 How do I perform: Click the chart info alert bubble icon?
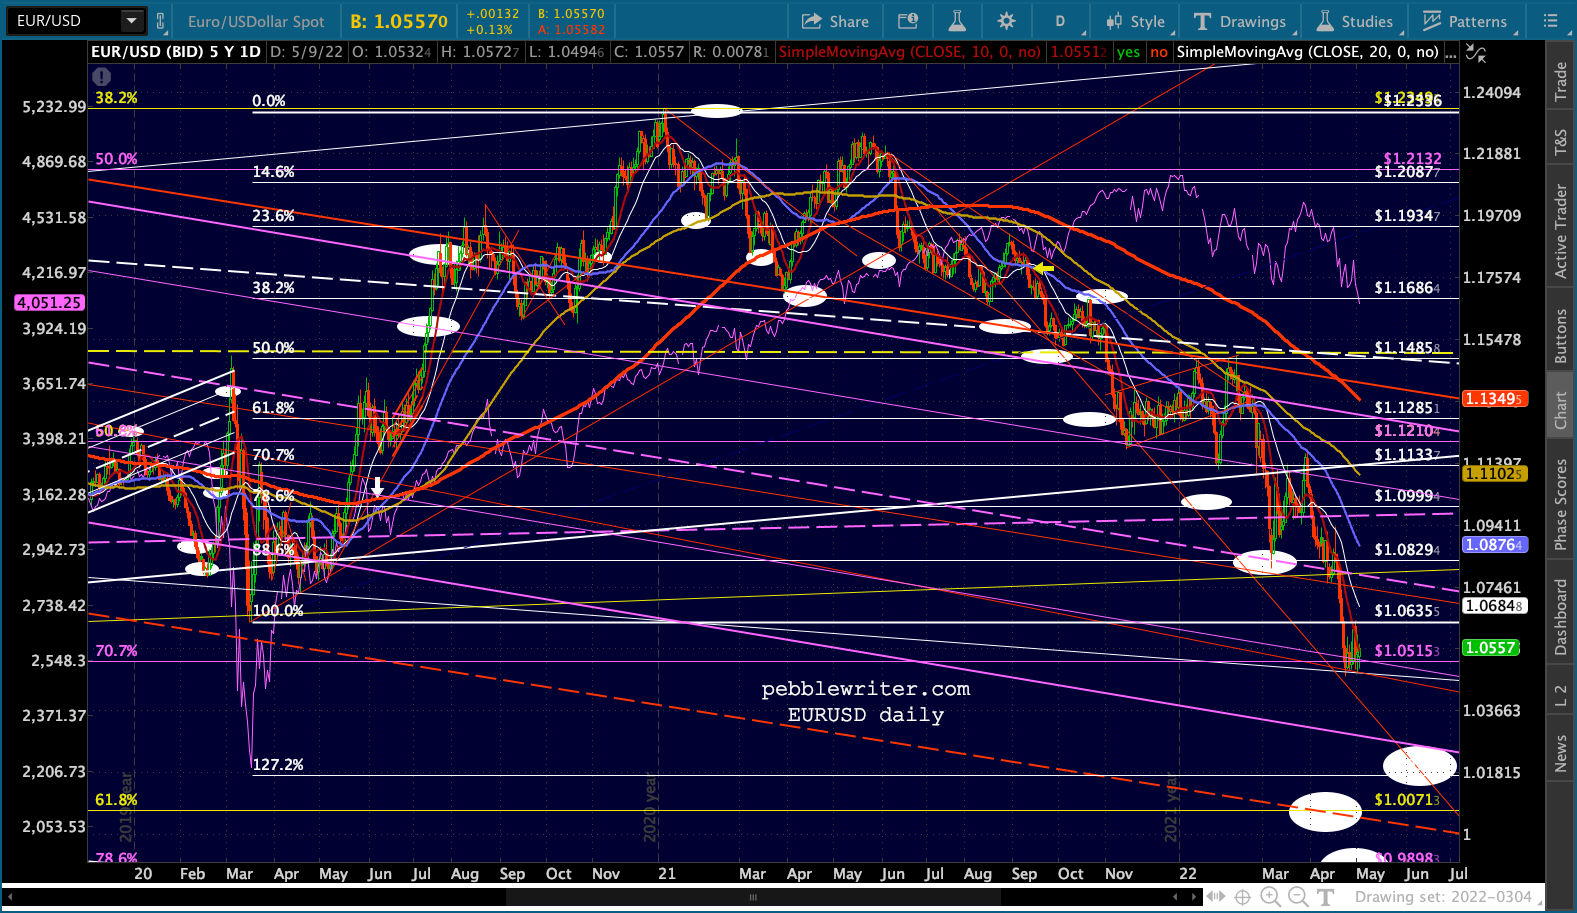coord(101,76)
